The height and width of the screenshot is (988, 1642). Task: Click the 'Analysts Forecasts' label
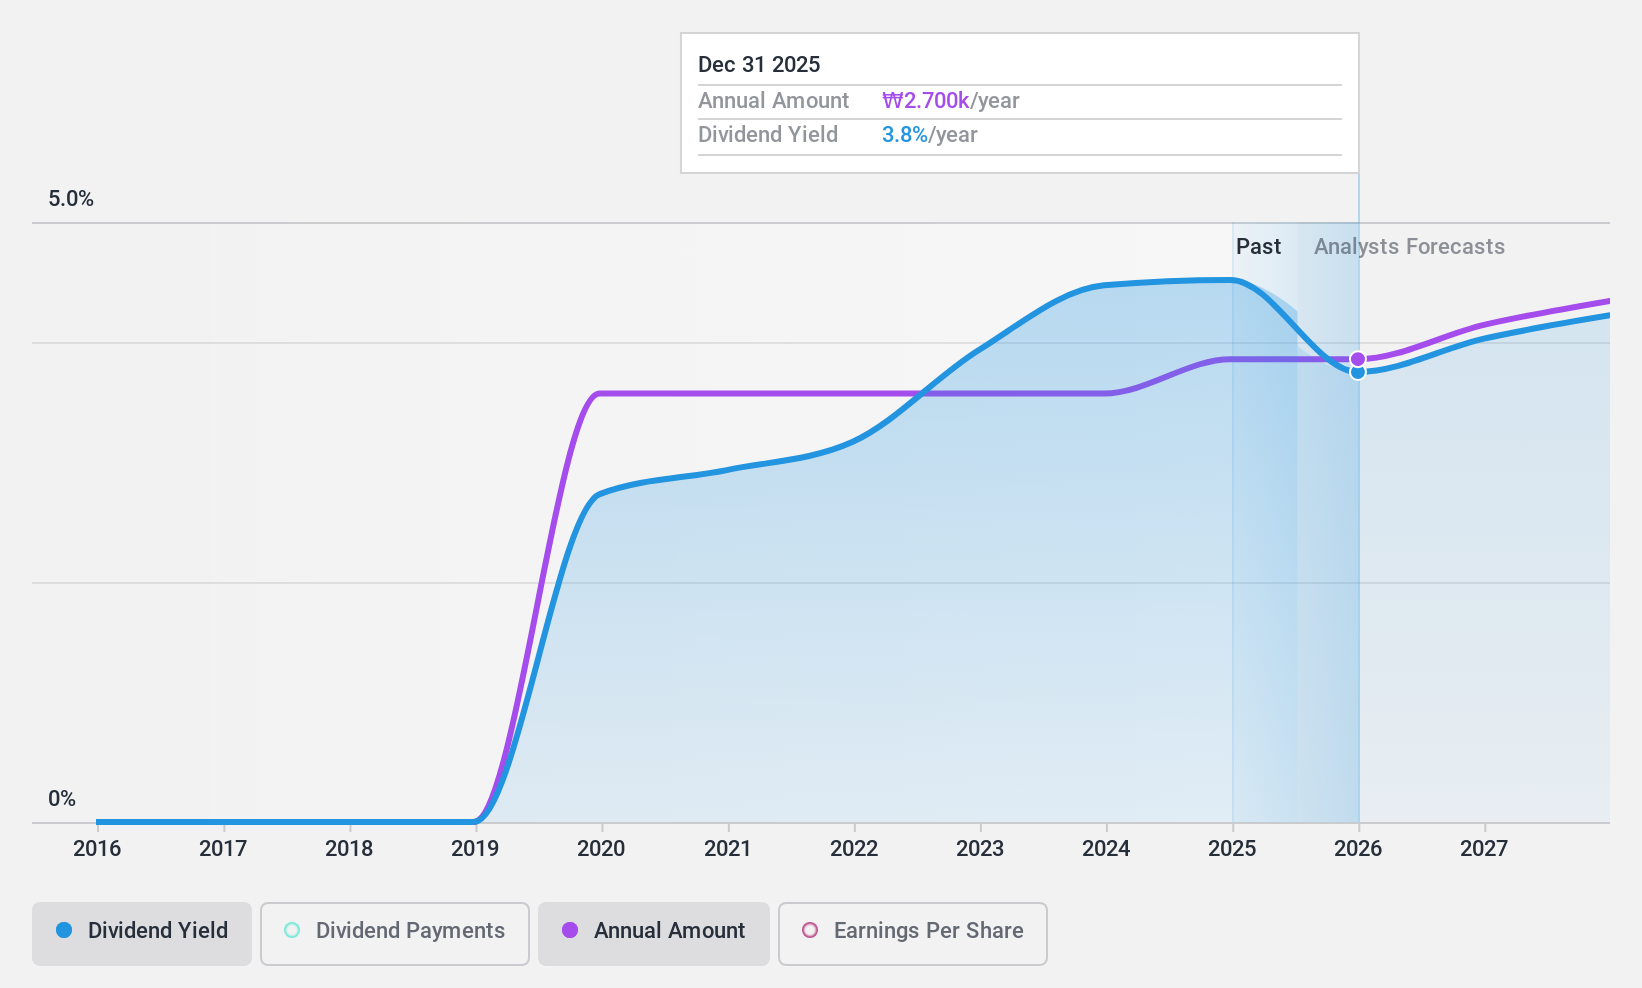pyautogui.click(x=1409, y=247)
